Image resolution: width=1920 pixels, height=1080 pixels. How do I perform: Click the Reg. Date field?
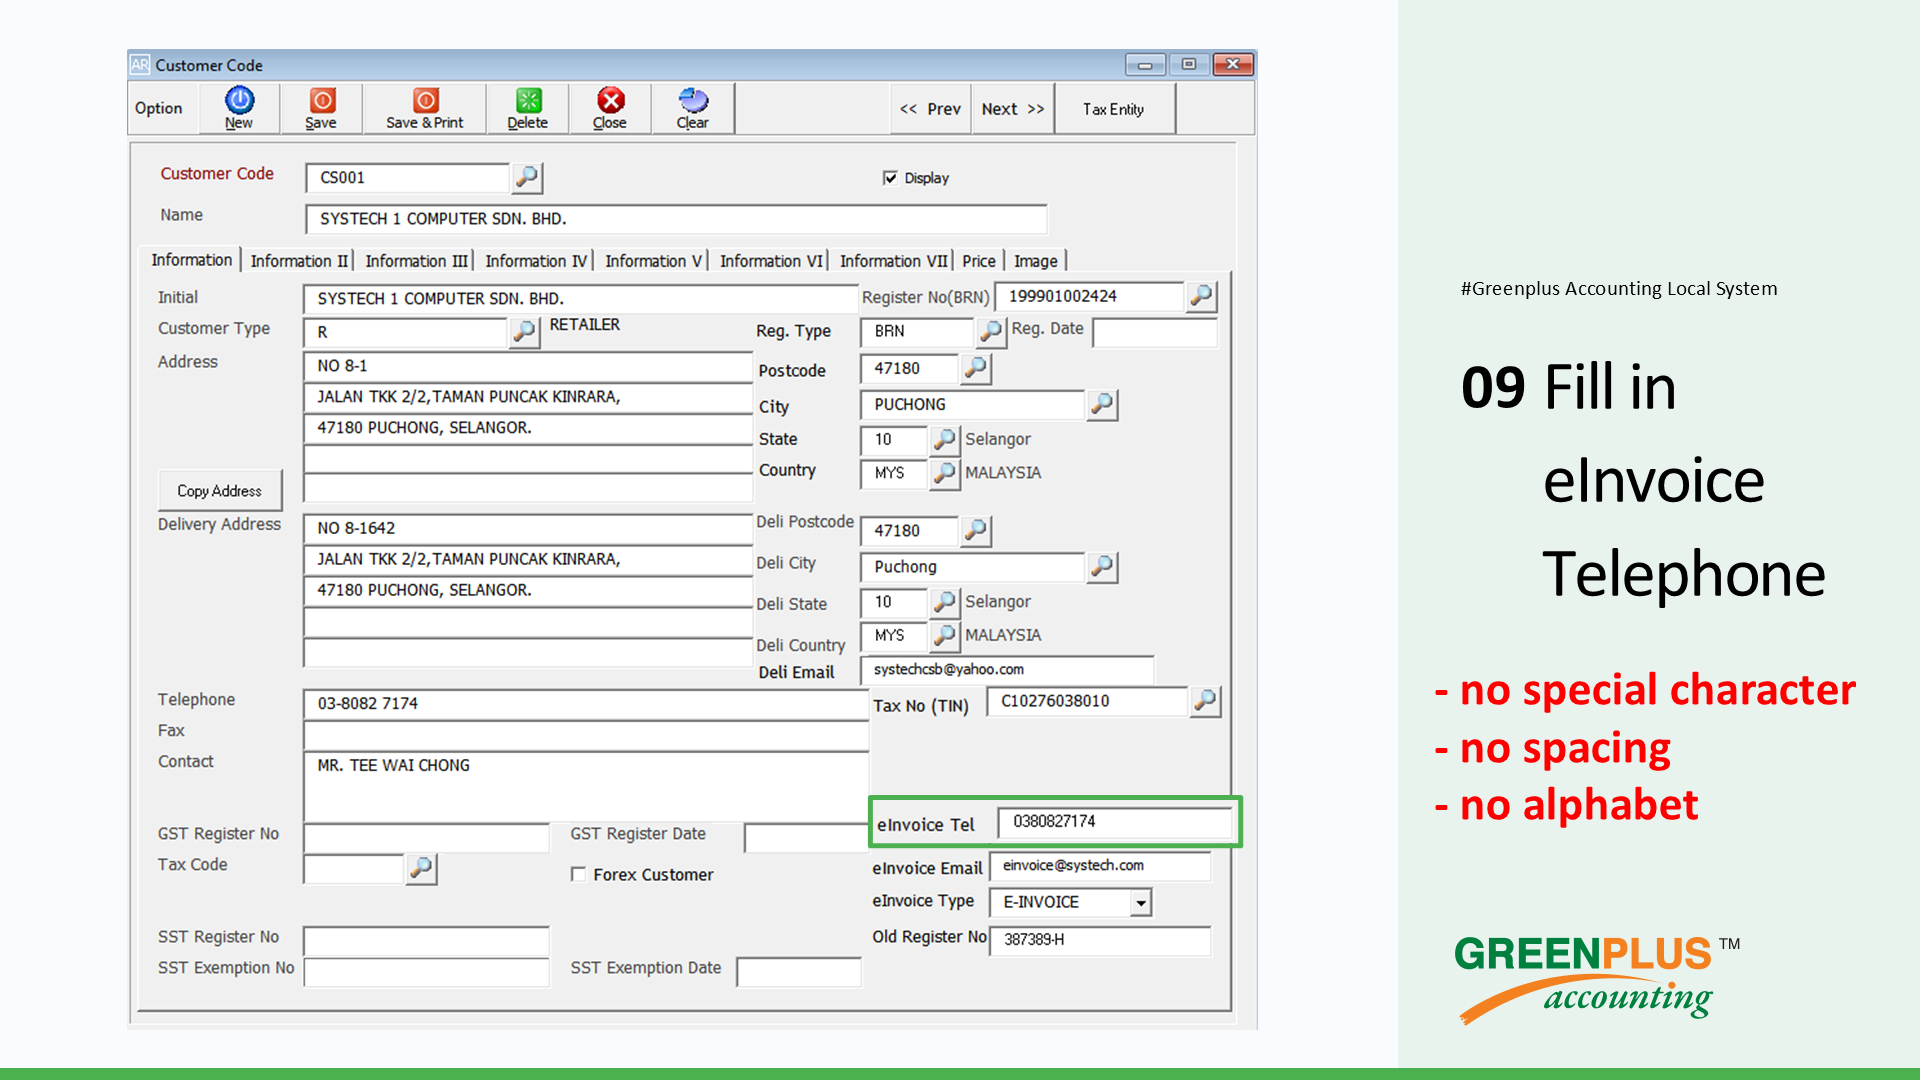(1155, 333)
